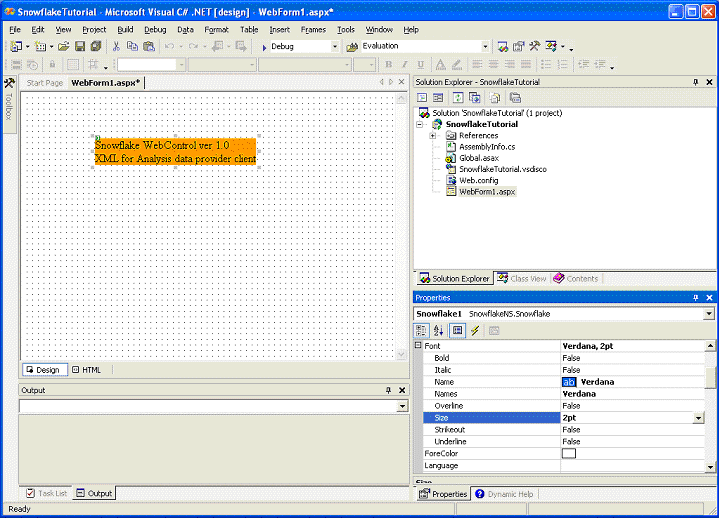Click the Paste clipboard icon
719x518 pixels.
149,46
